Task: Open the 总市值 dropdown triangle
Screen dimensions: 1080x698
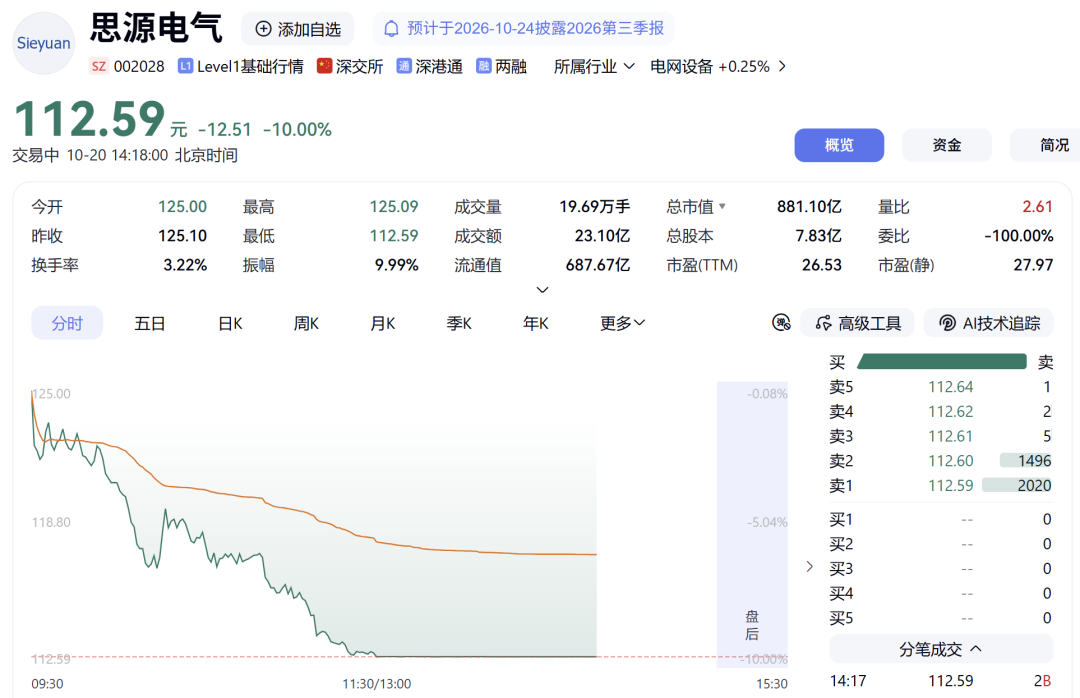Action: [722, 206]
